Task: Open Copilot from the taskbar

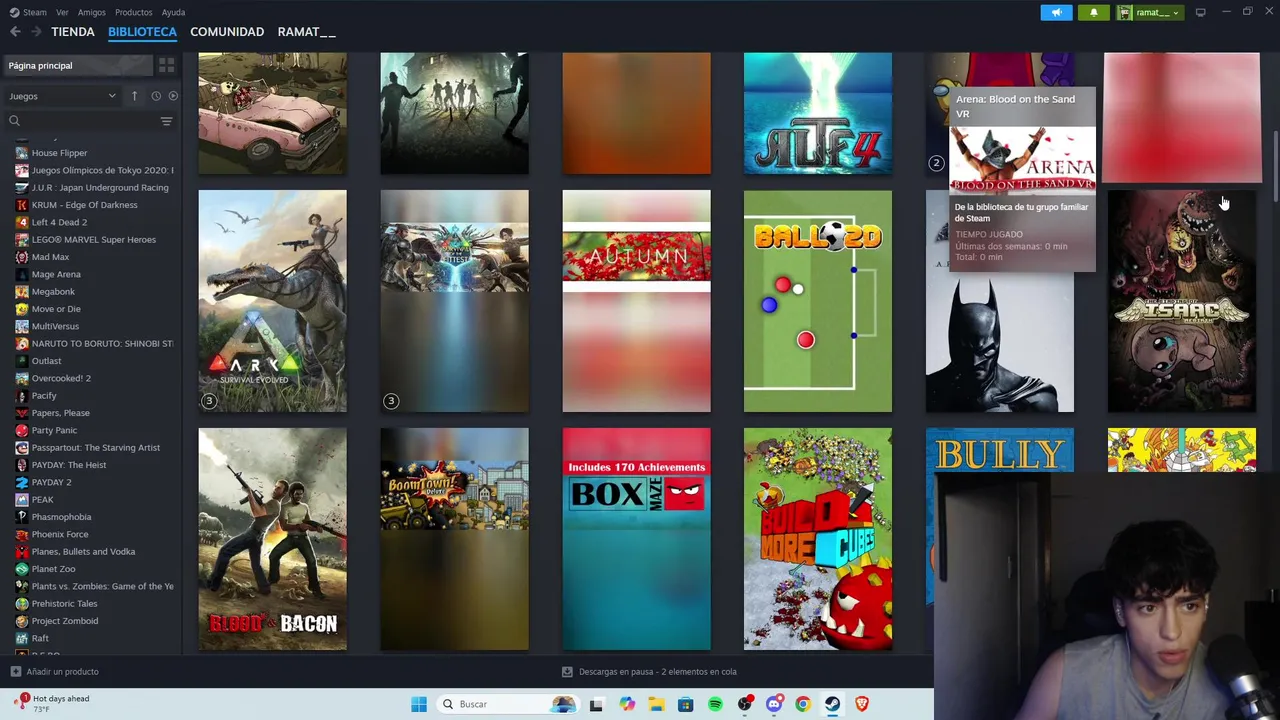Action: tap(627, 704)
